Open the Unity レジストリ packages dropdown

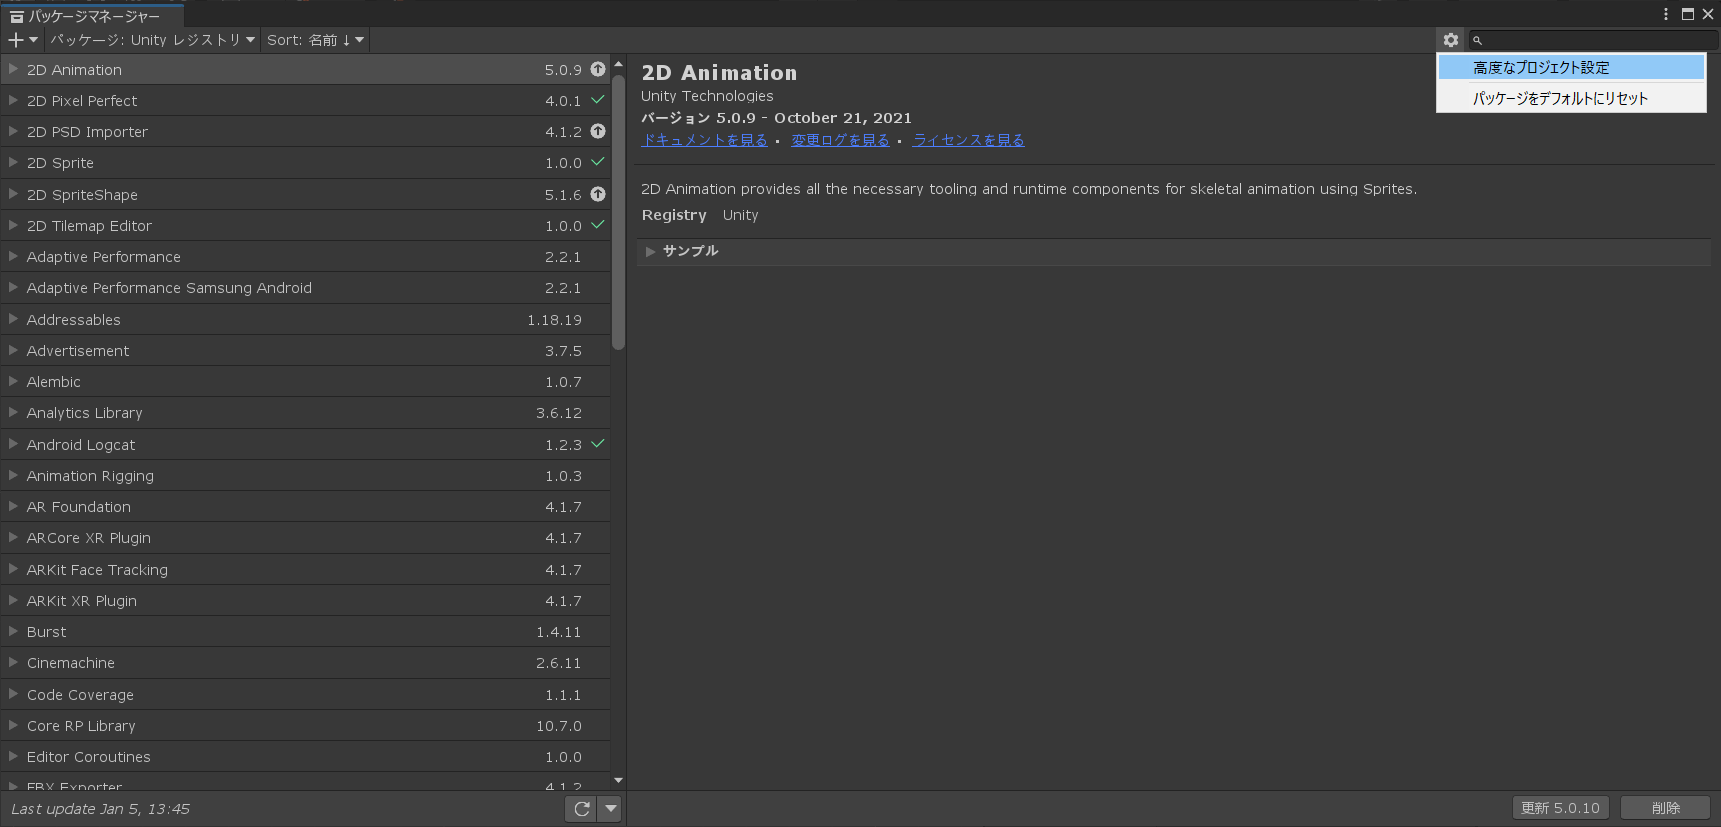tap(152, 40)
